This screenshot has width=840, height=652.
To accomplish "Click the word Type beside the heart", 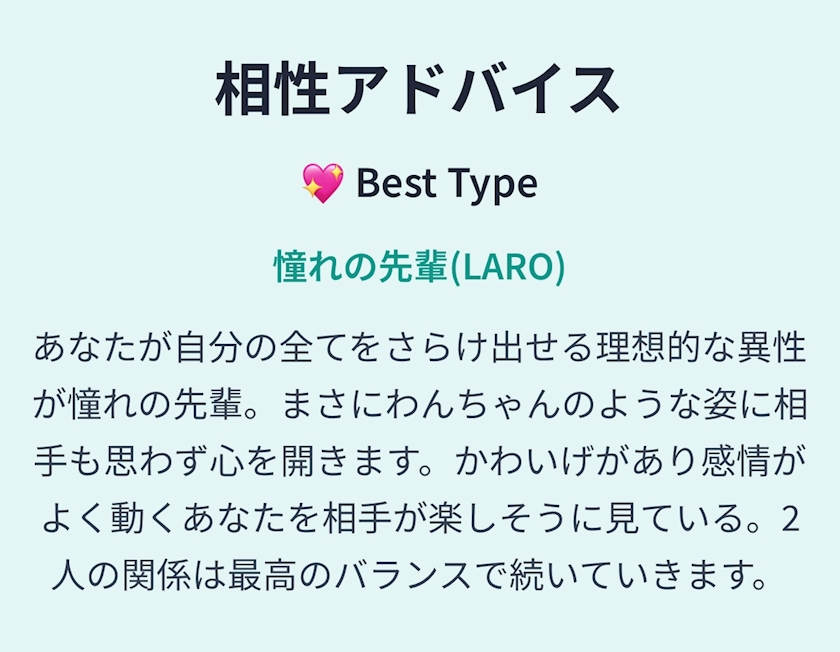I will [490, 184].
